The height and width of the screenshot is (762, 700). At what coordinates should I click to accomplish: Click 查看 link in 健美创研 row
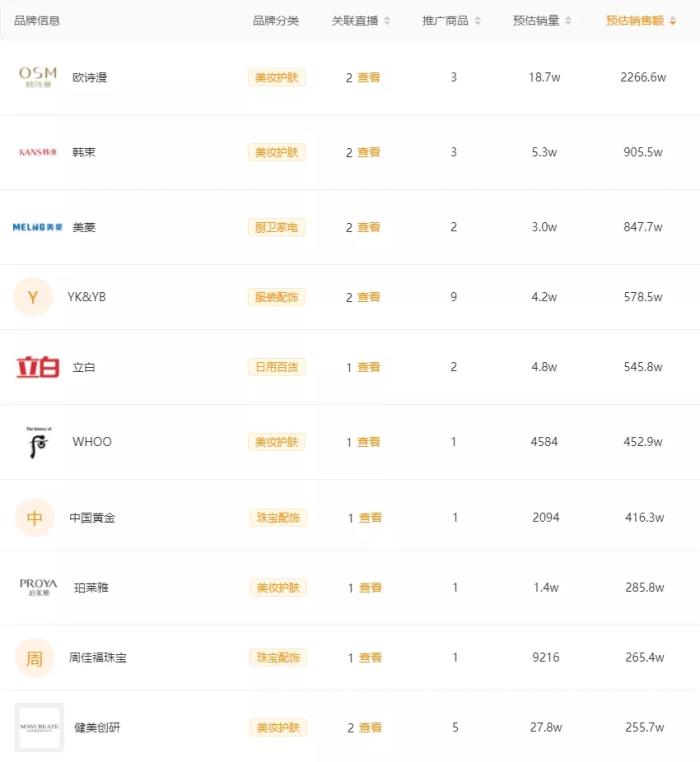370,727
